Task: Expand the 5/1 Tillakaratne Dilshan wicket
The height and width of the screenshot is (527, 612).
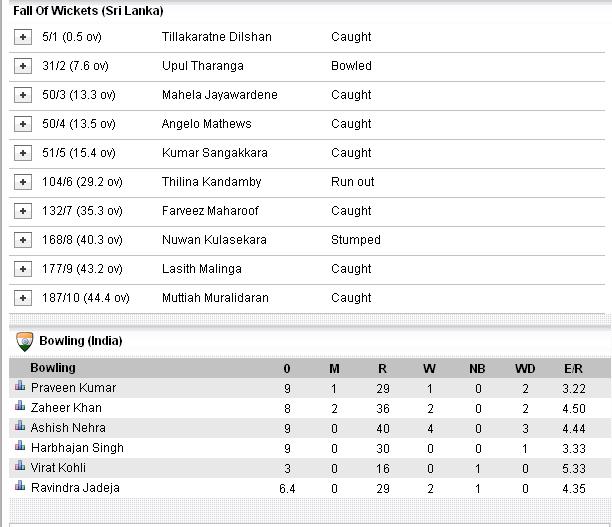Action: [x=23, y=37]
